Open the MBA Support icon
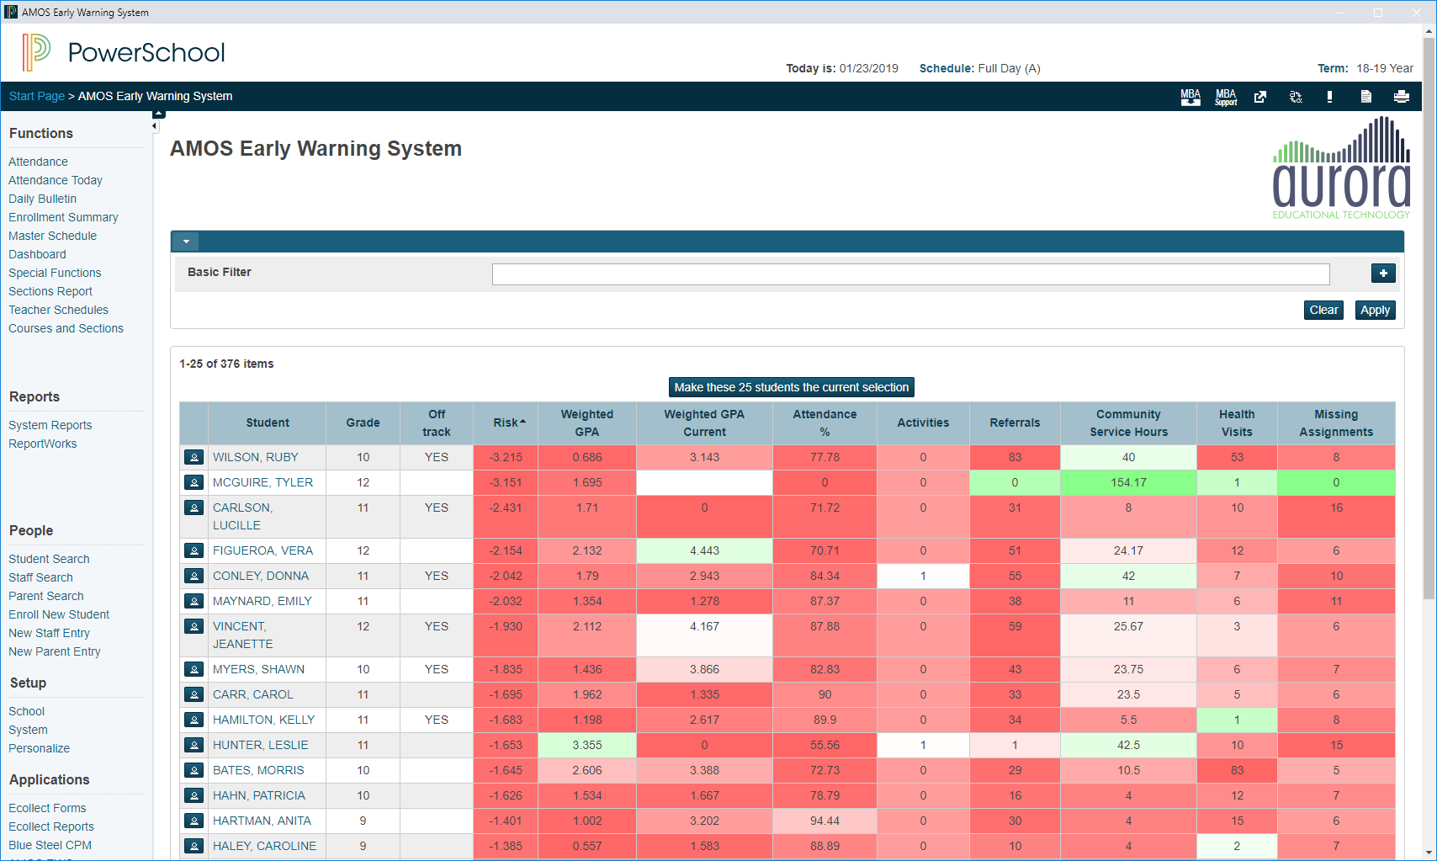The width and height of the screenshot is (1437, 861). click(1225, 97)
